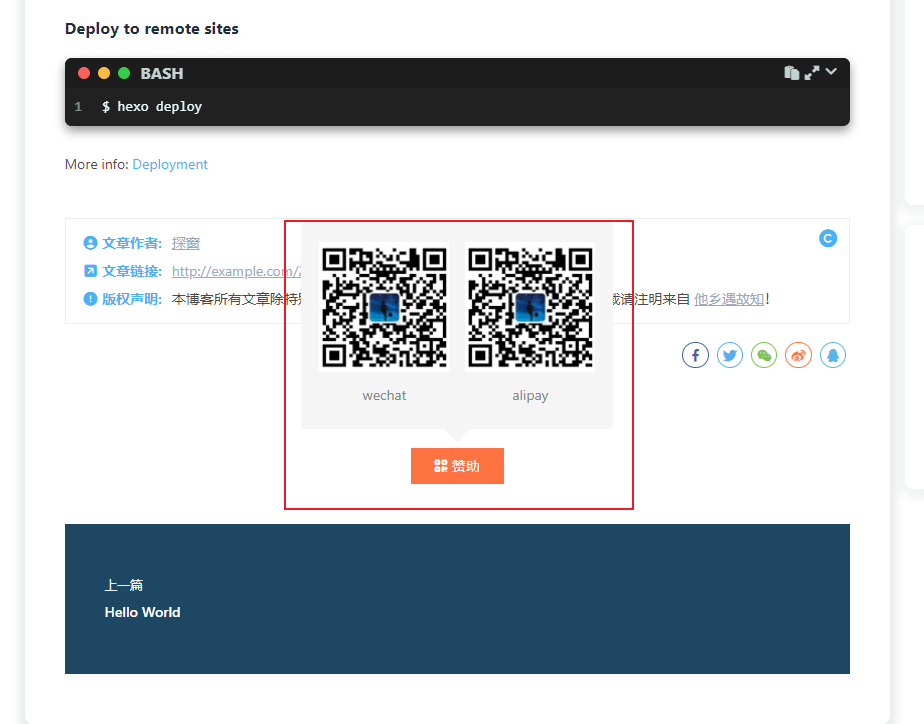Open the wechat QR code image

pyautogui.click(x=384, y=307)
